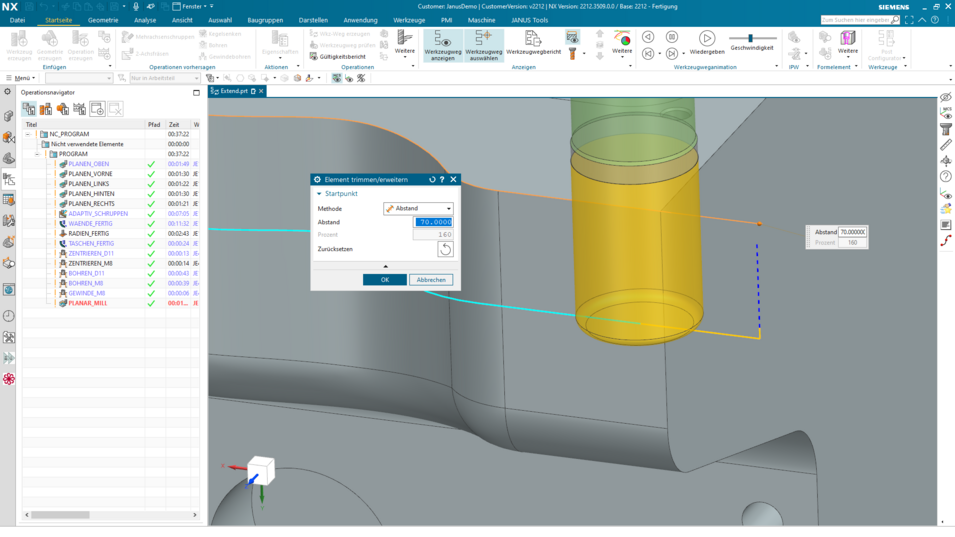Play the toolpath animation with Wiedergeben
955x537 pixels.
click(x=707, y=43)
